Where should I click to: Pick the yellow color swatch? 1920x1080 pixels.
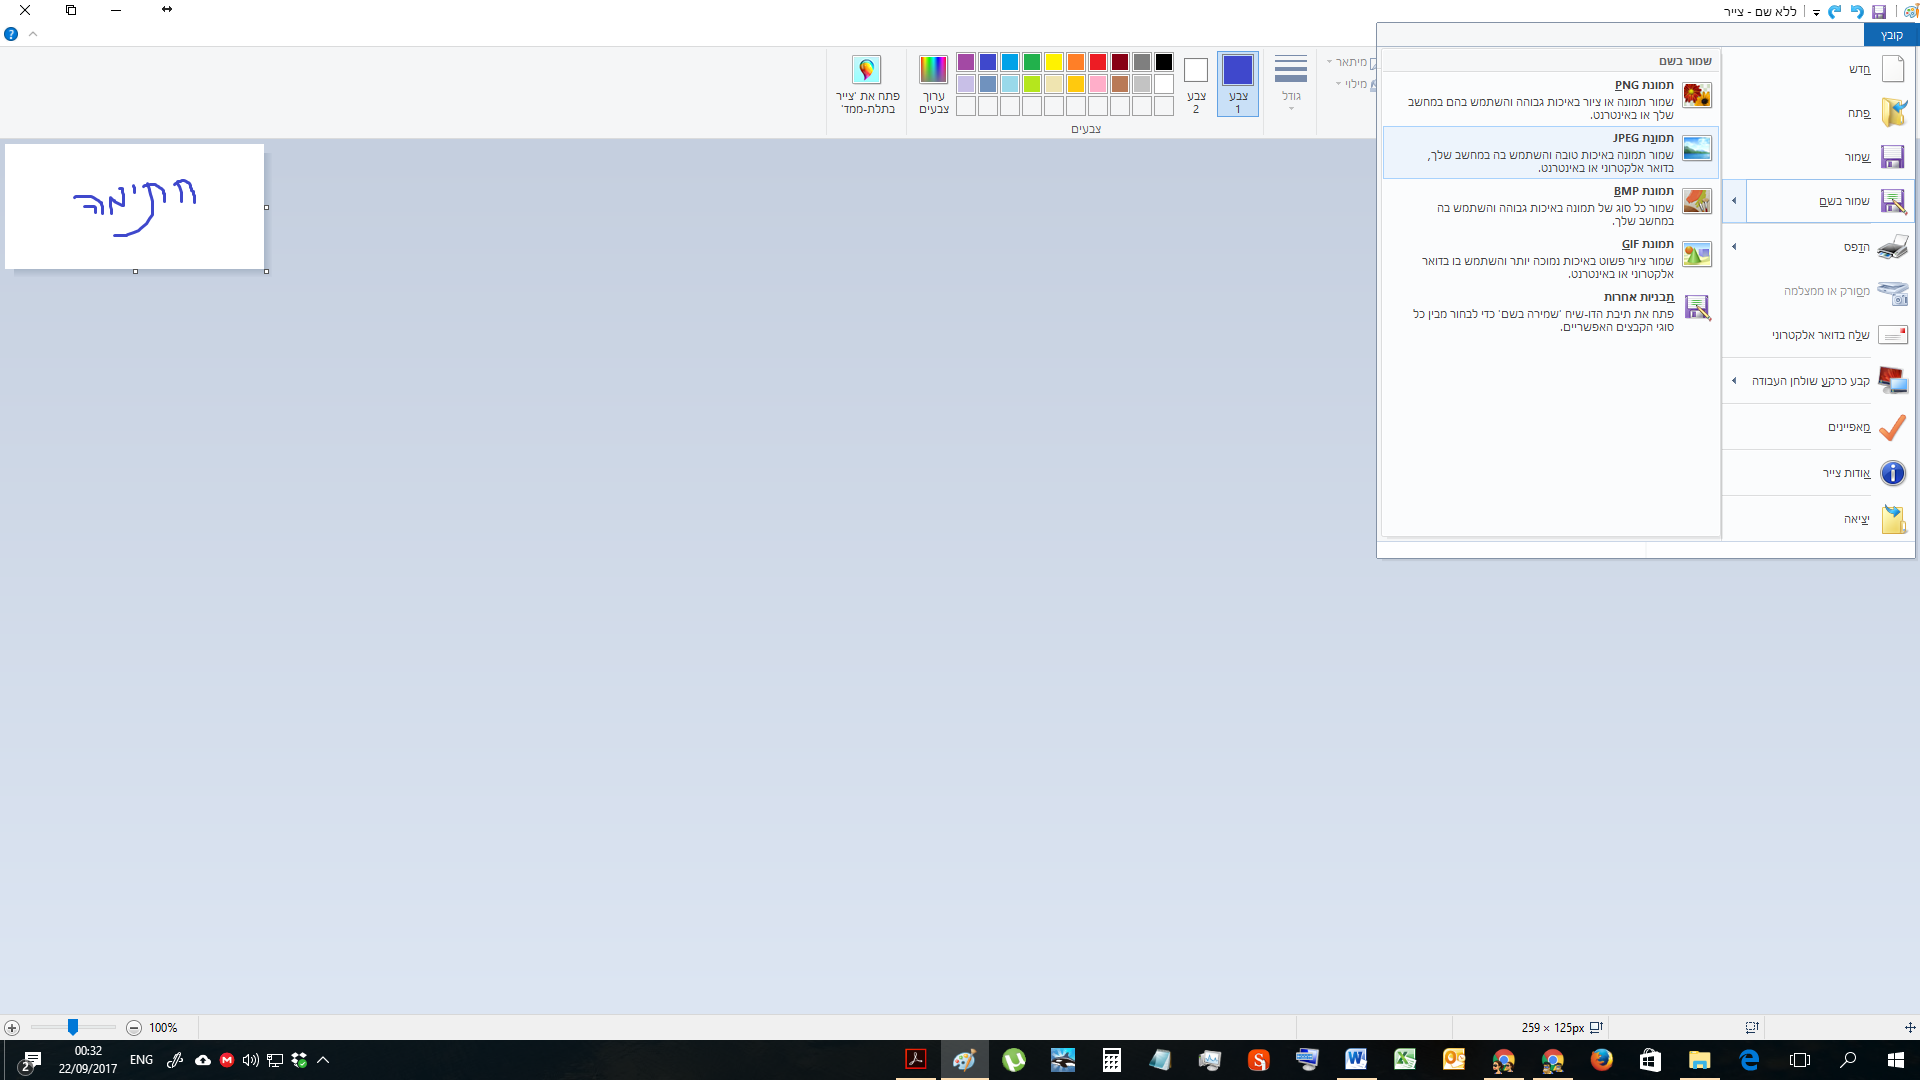click(x=1054, y=62)
